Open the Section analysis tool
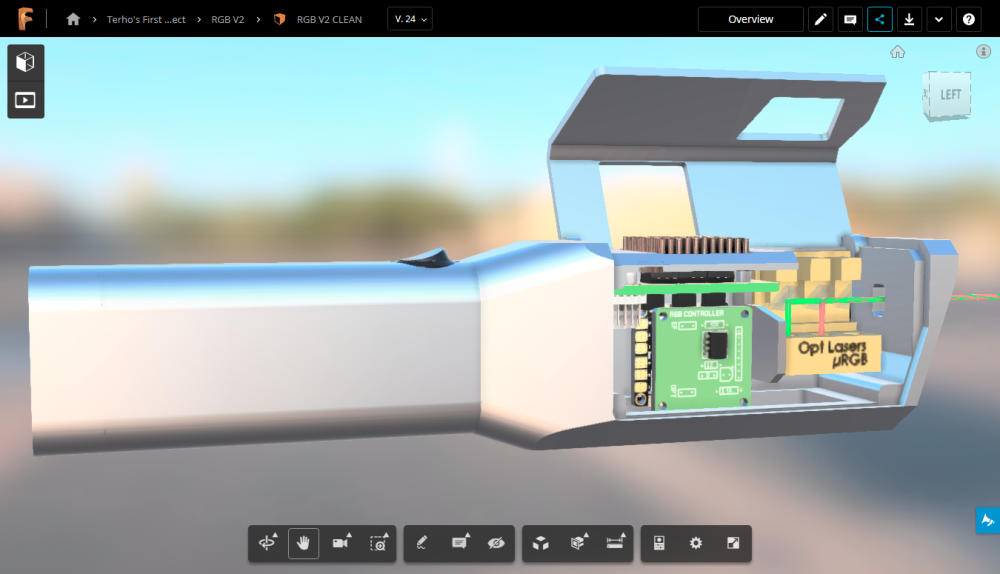Image resolution: width=1000 pixels, height=574 pixels. point(578,543)
